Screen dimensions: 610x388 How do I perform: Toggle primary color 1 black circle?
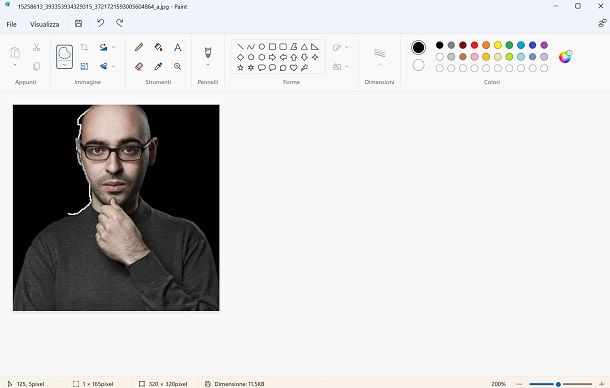418,47
